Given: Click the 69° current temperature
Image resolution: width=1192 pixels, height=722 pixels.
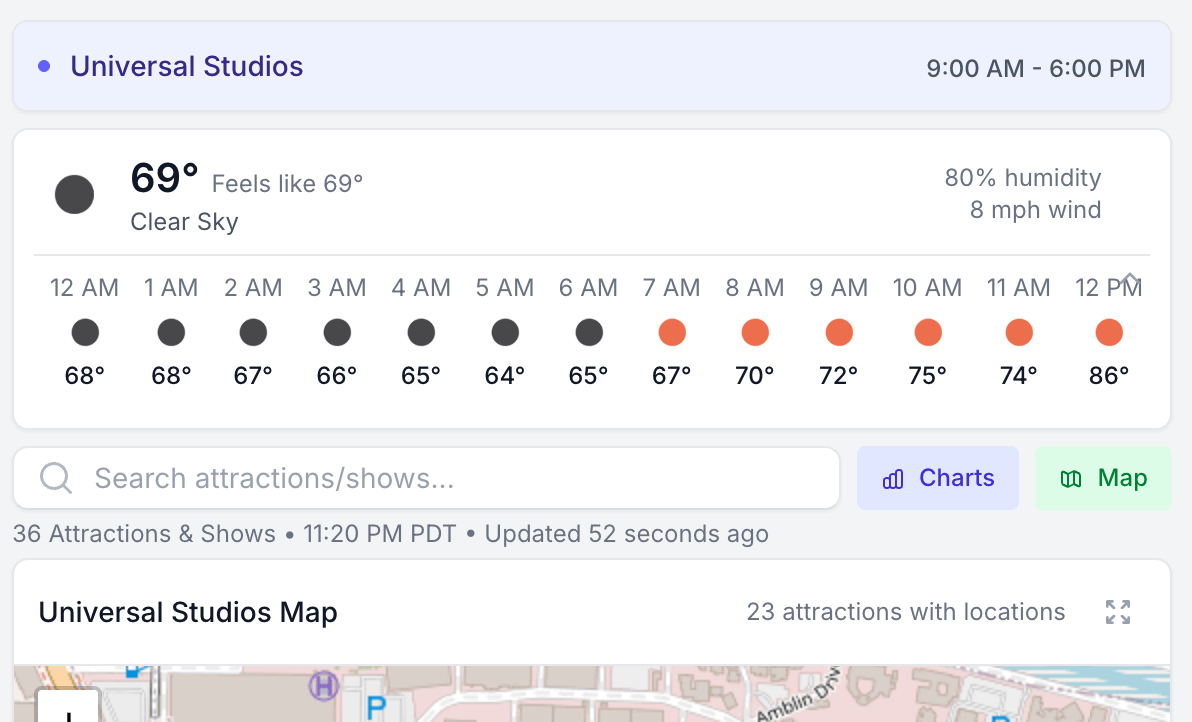Looking at the screenshot, I should tap(164, 179).
